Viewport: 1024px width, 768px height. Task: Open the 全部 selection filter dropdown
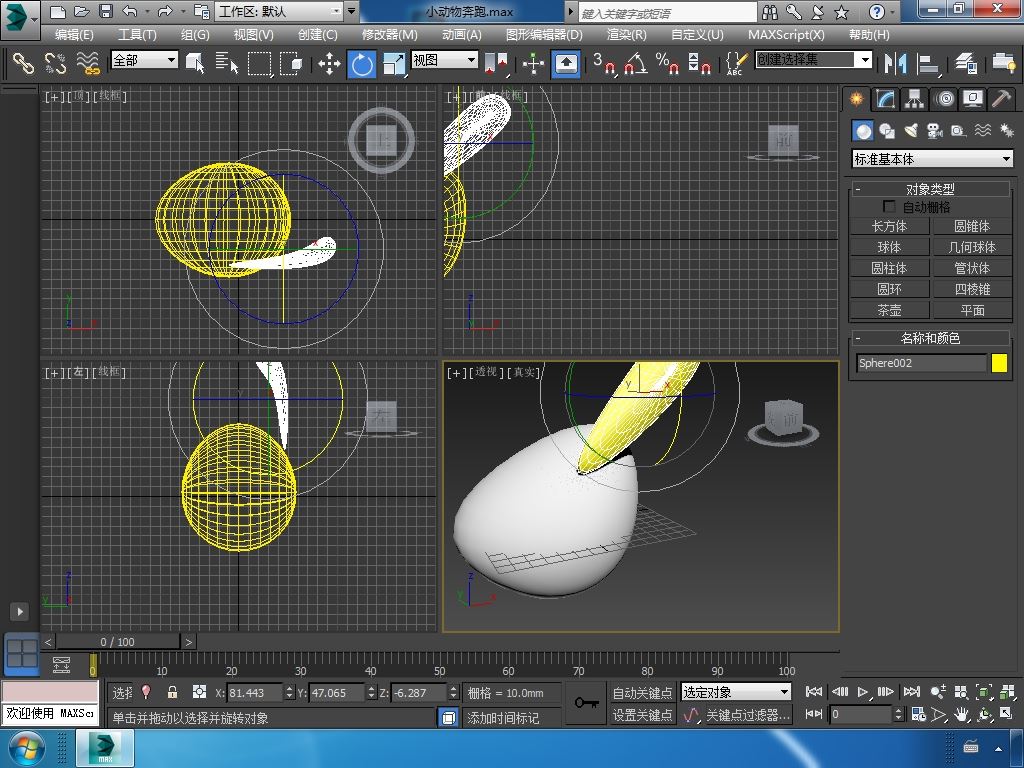point(144,60)
